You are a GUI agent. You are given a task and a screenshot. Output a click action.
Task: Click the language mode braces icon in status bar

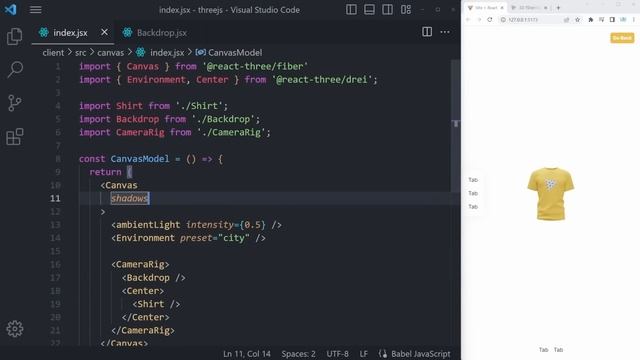(x=383, y=354)
